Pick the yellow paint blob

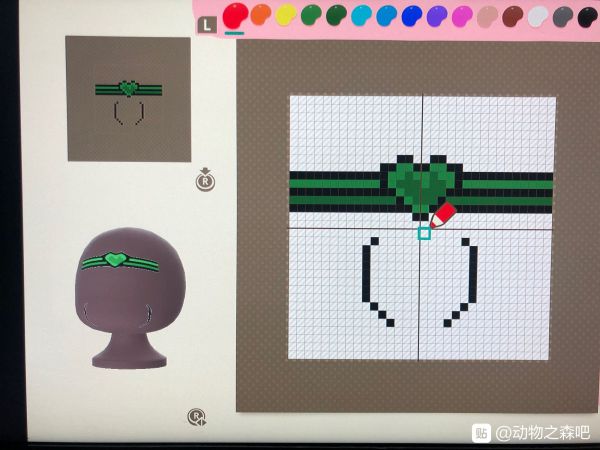286,16
